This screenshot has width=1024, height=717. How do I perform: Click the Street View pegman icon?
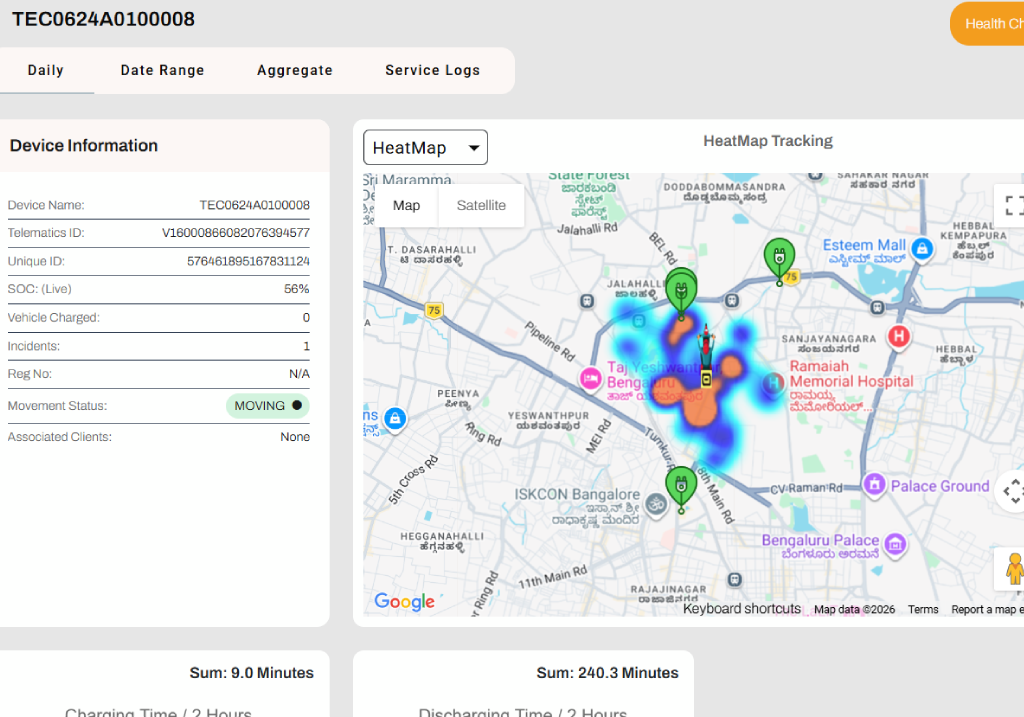[1012, 568]
